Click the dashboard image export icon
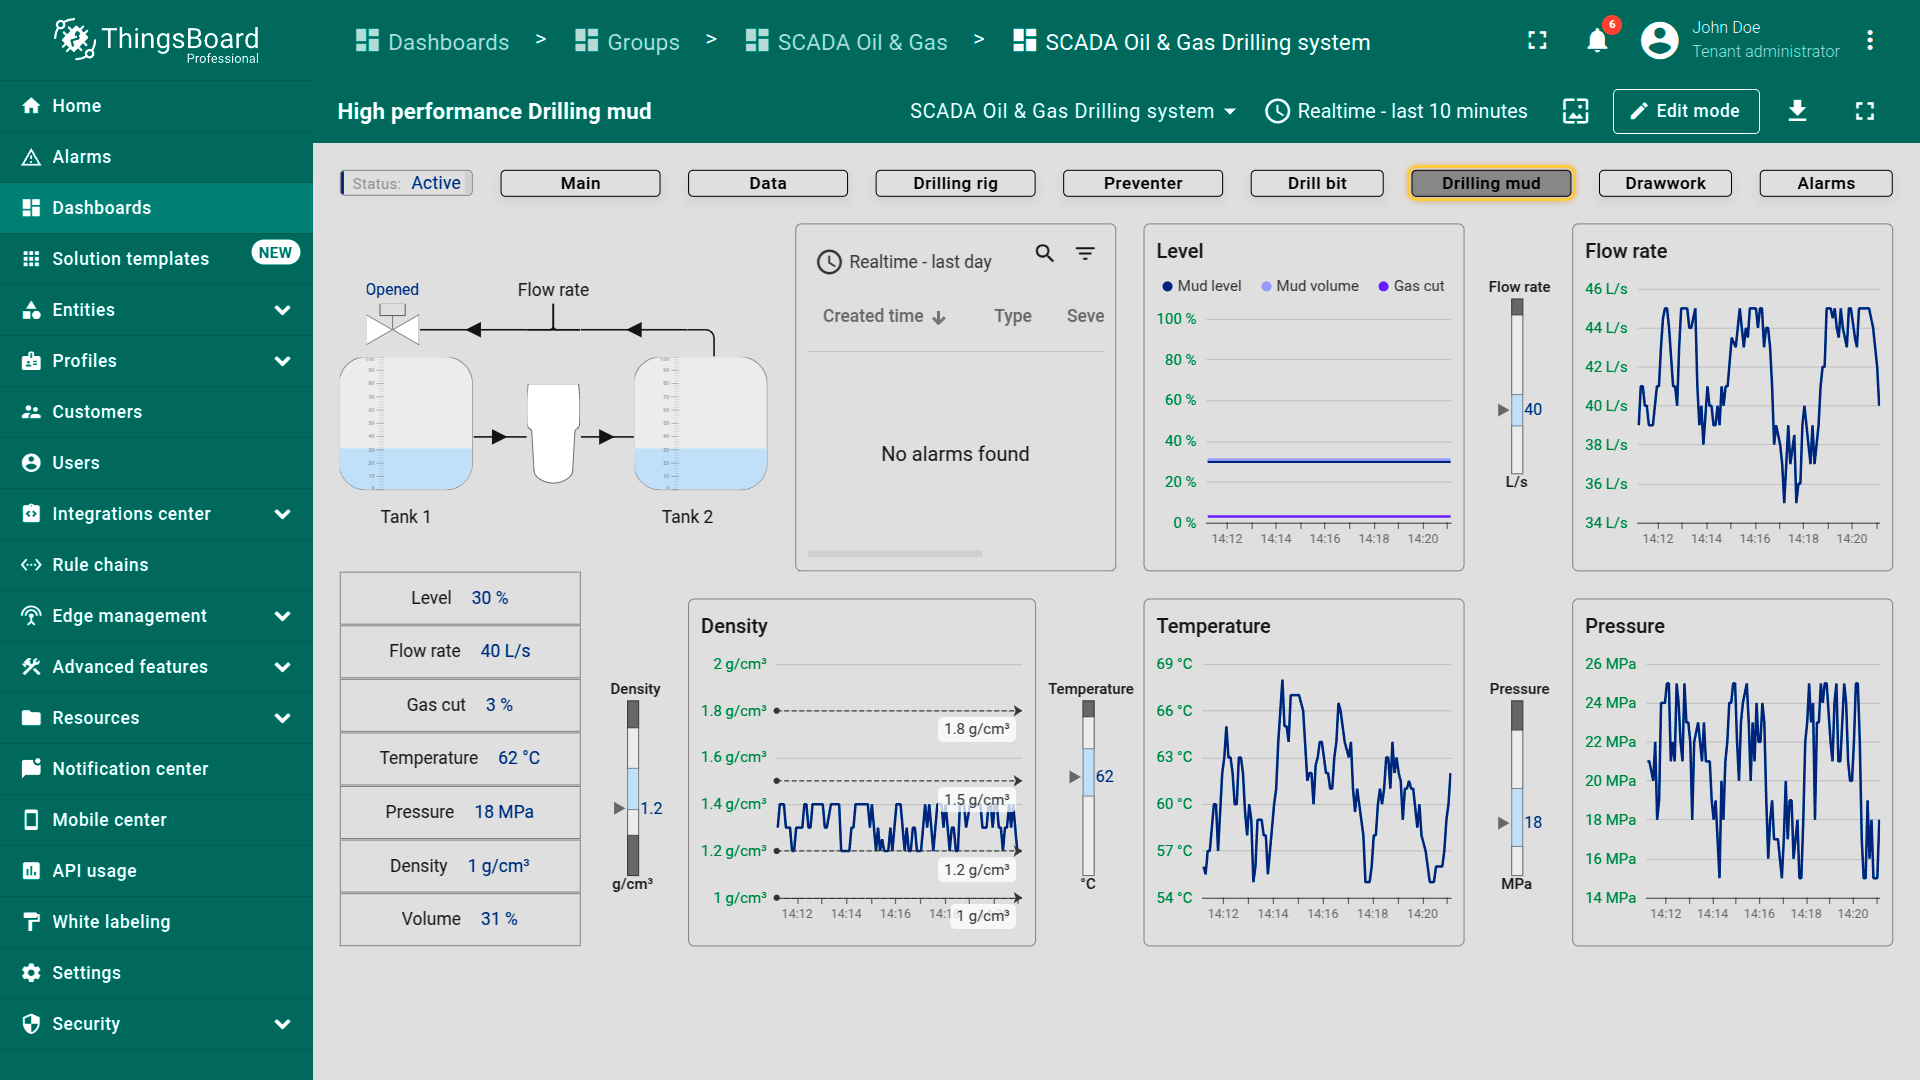 pyautogui.click(x=1575, y=111)
